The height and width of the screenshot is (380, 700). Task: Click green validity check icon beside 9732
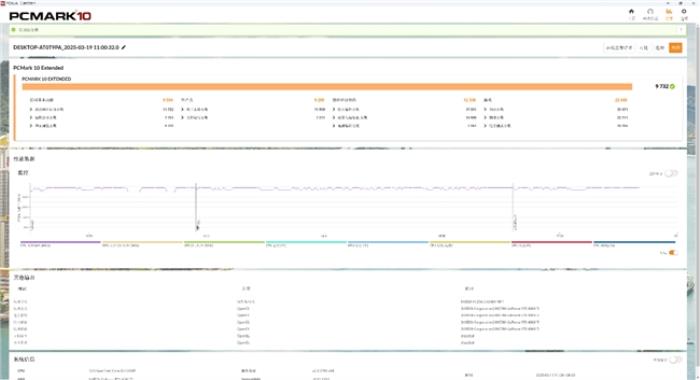[x=672, y=87]
